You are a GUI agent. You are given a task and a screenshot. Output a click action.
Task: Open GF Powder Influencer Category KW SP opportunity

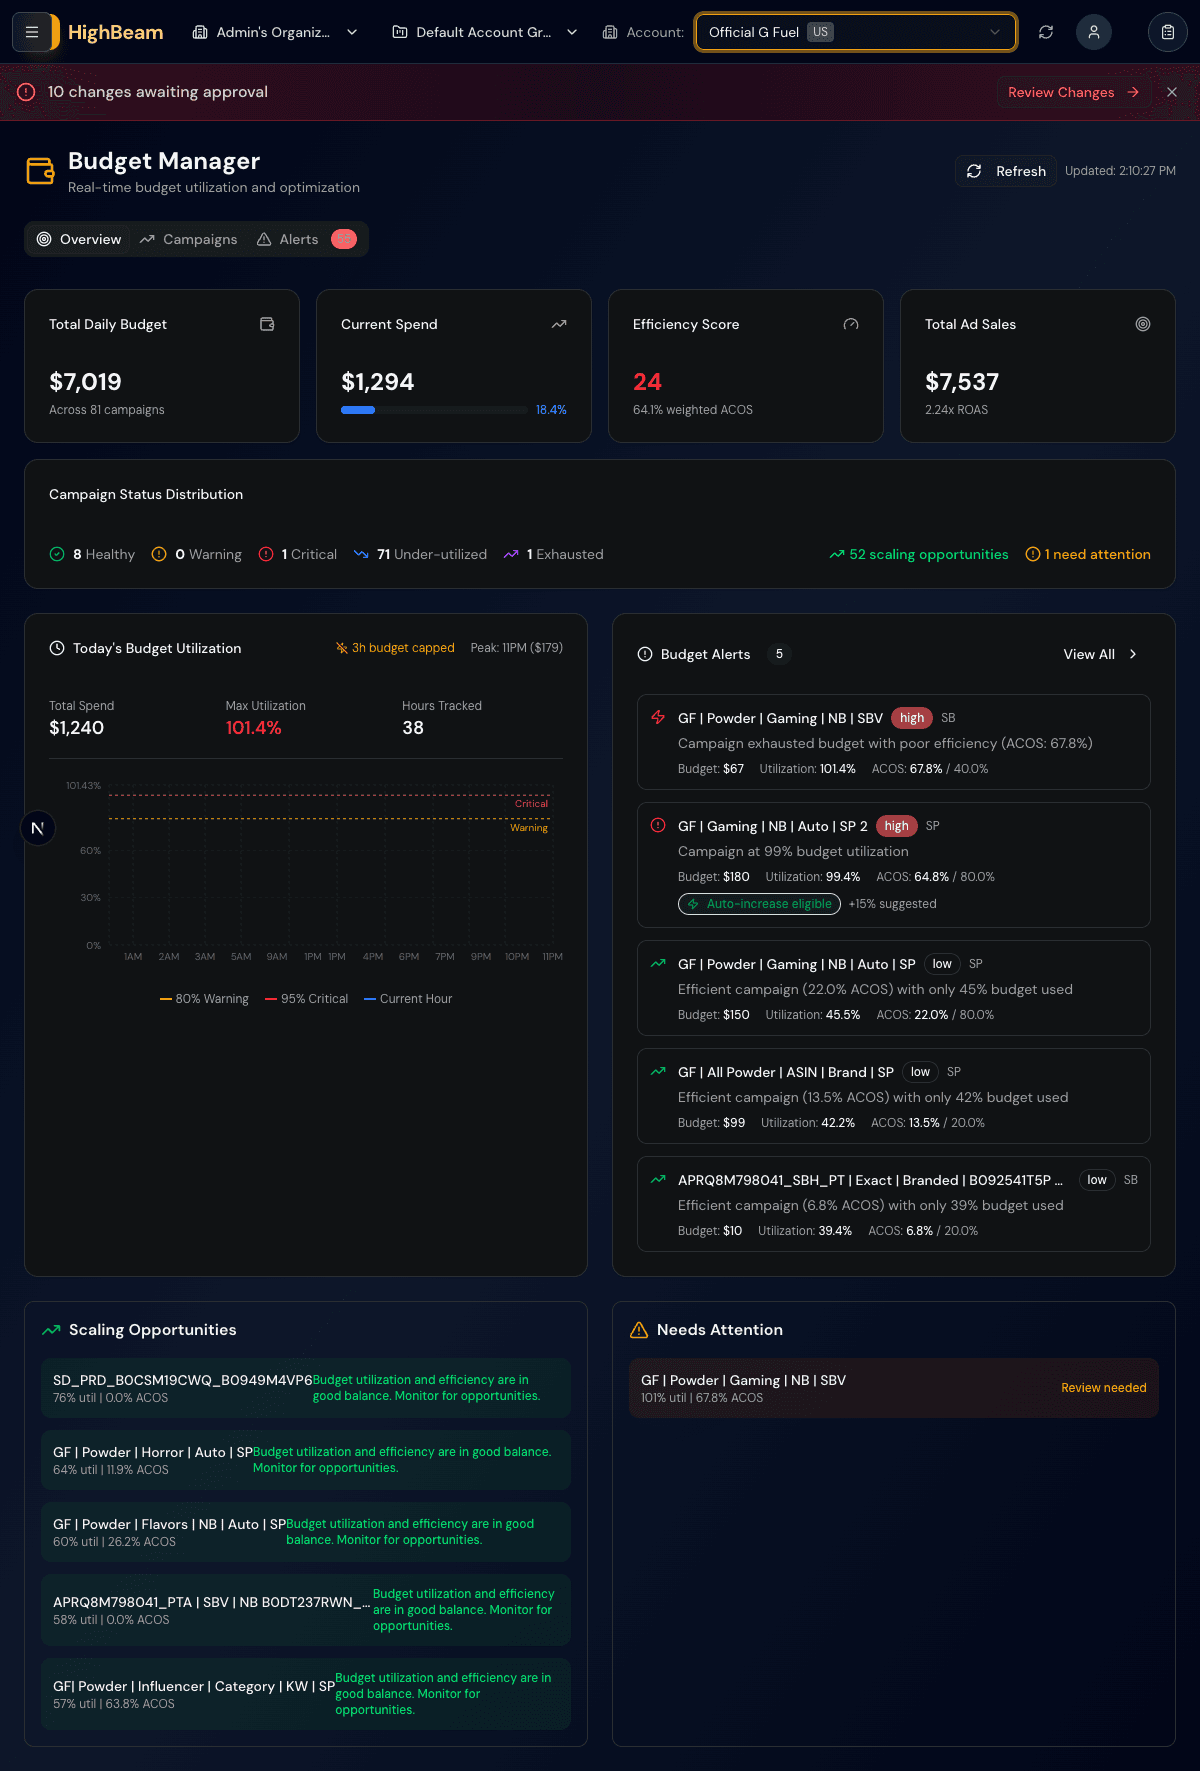tap(306, 1694)
